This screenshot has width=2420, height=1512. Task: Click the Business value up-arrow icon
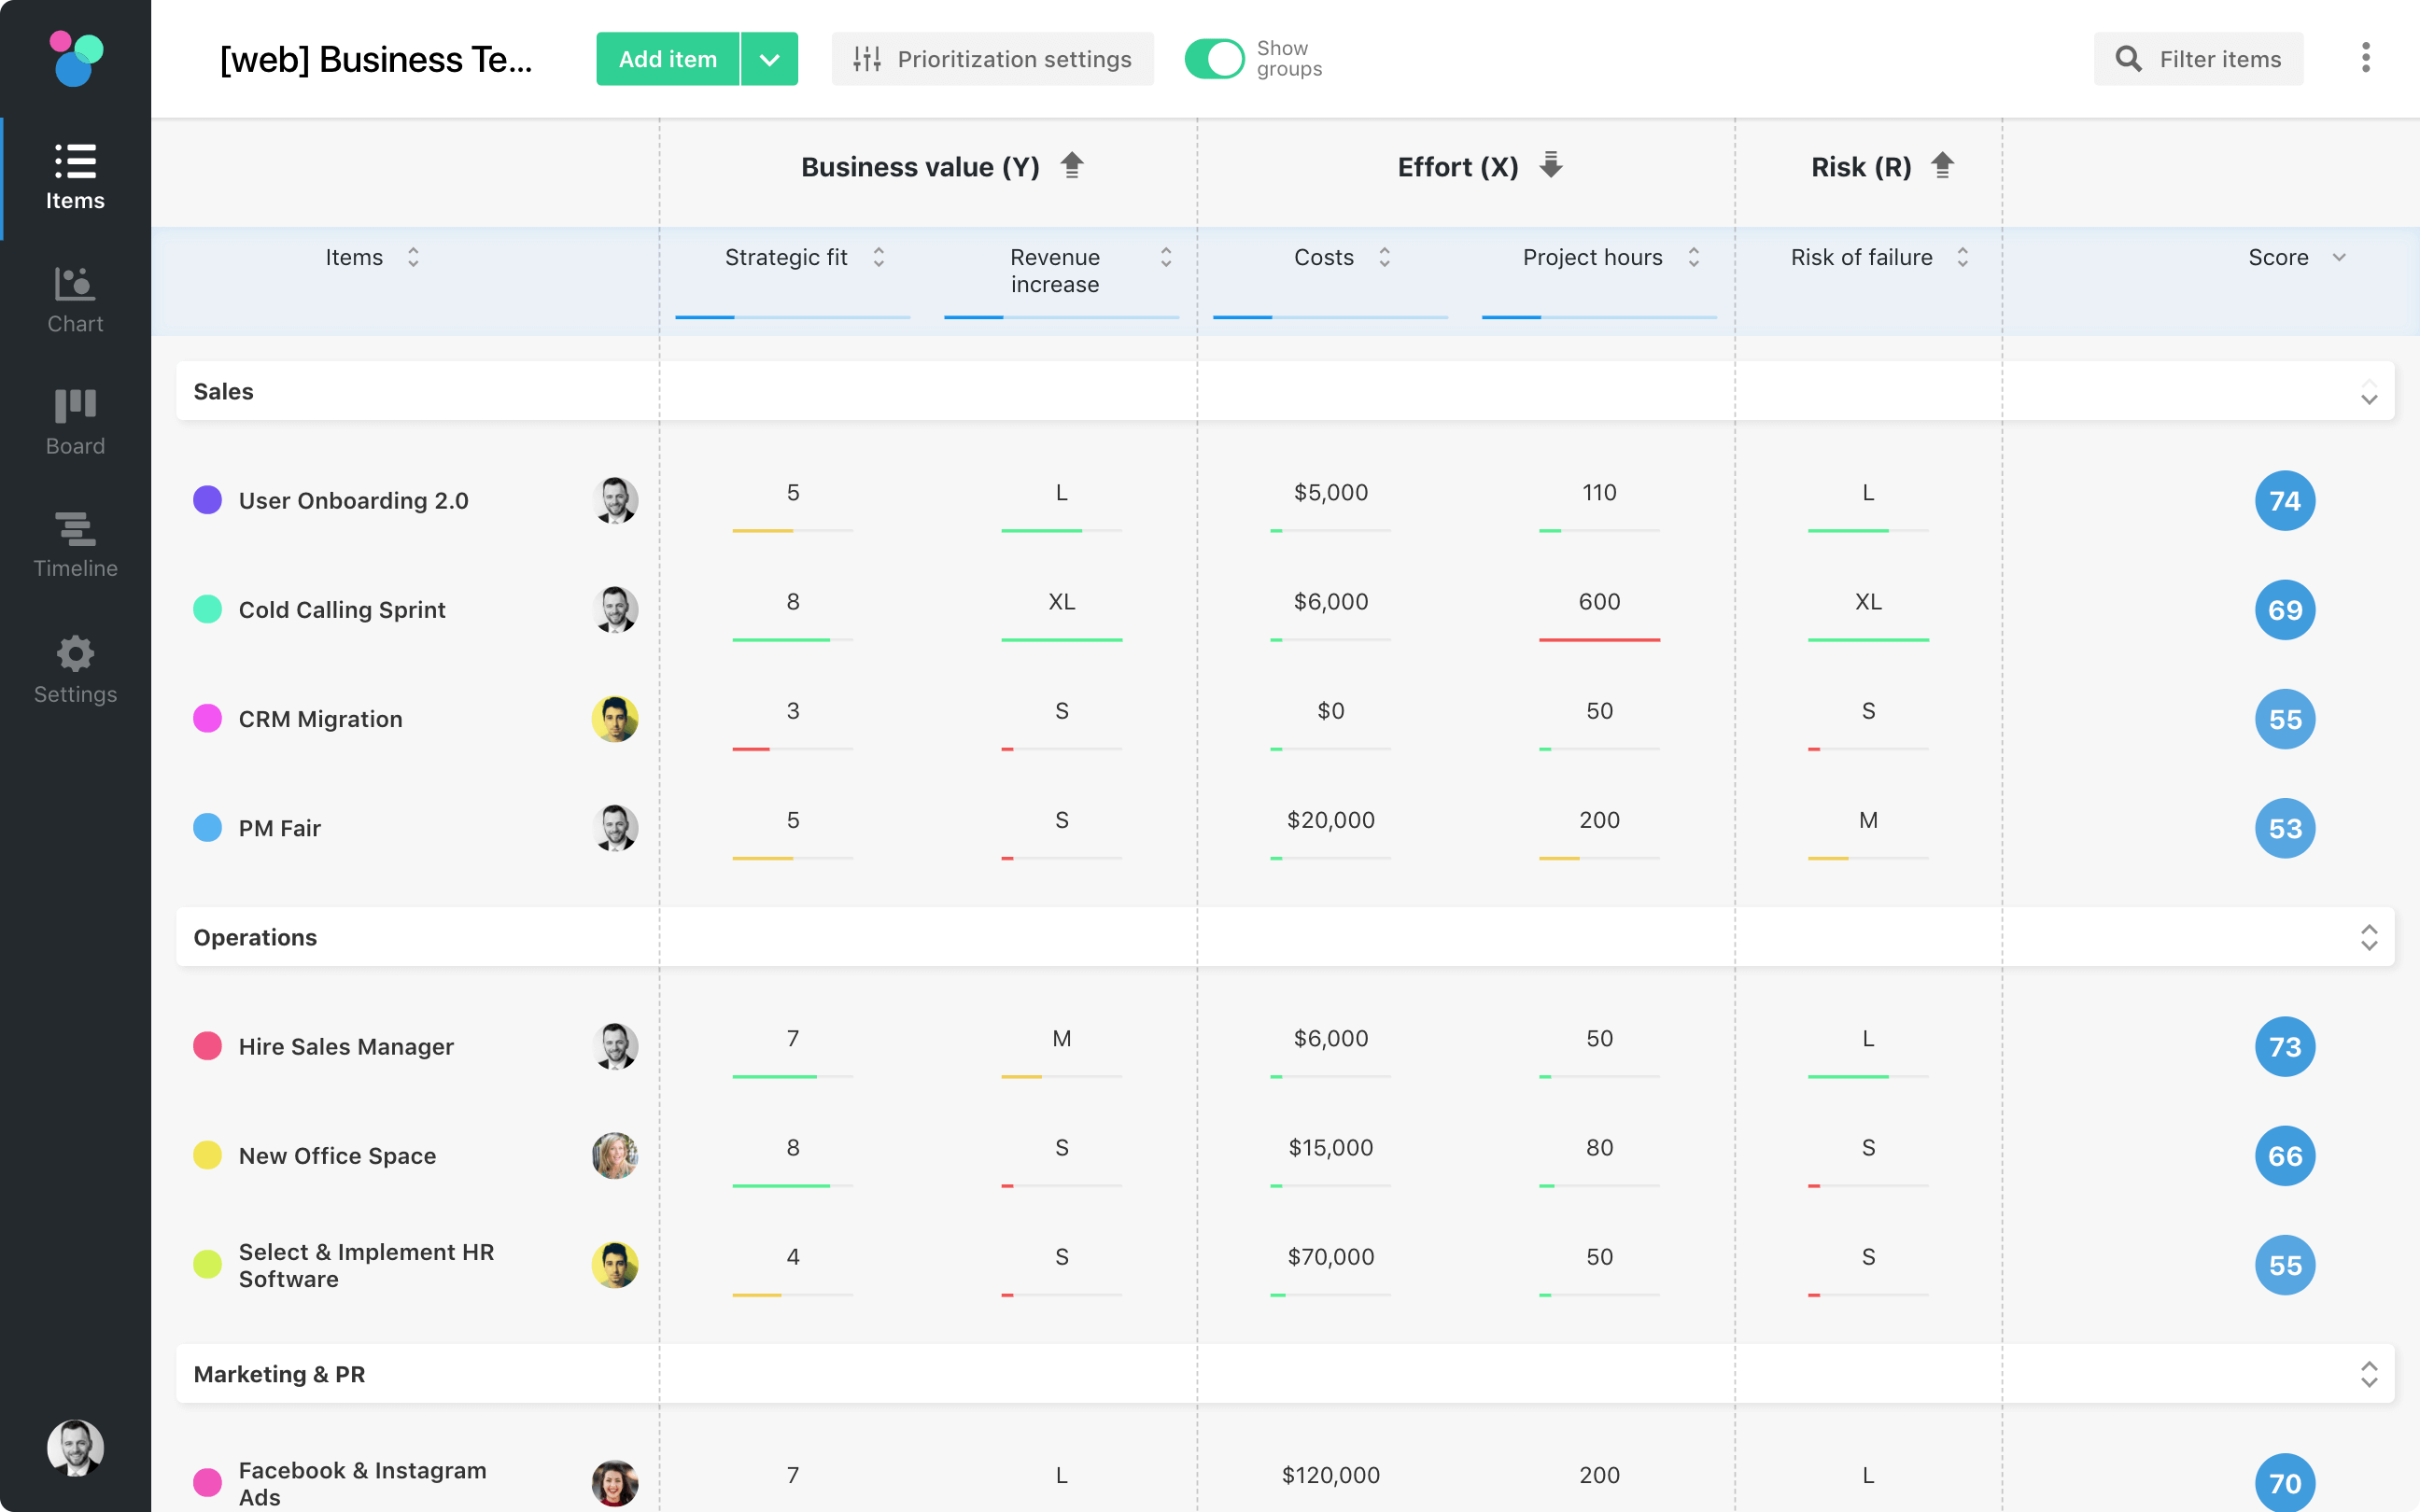coord(1072,165)
